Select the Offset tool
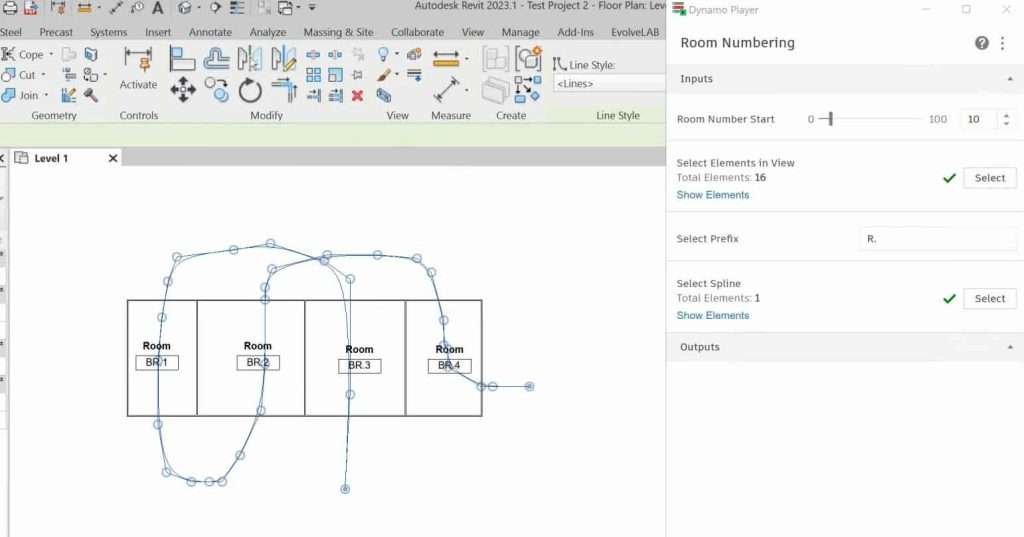 [216, 58]
